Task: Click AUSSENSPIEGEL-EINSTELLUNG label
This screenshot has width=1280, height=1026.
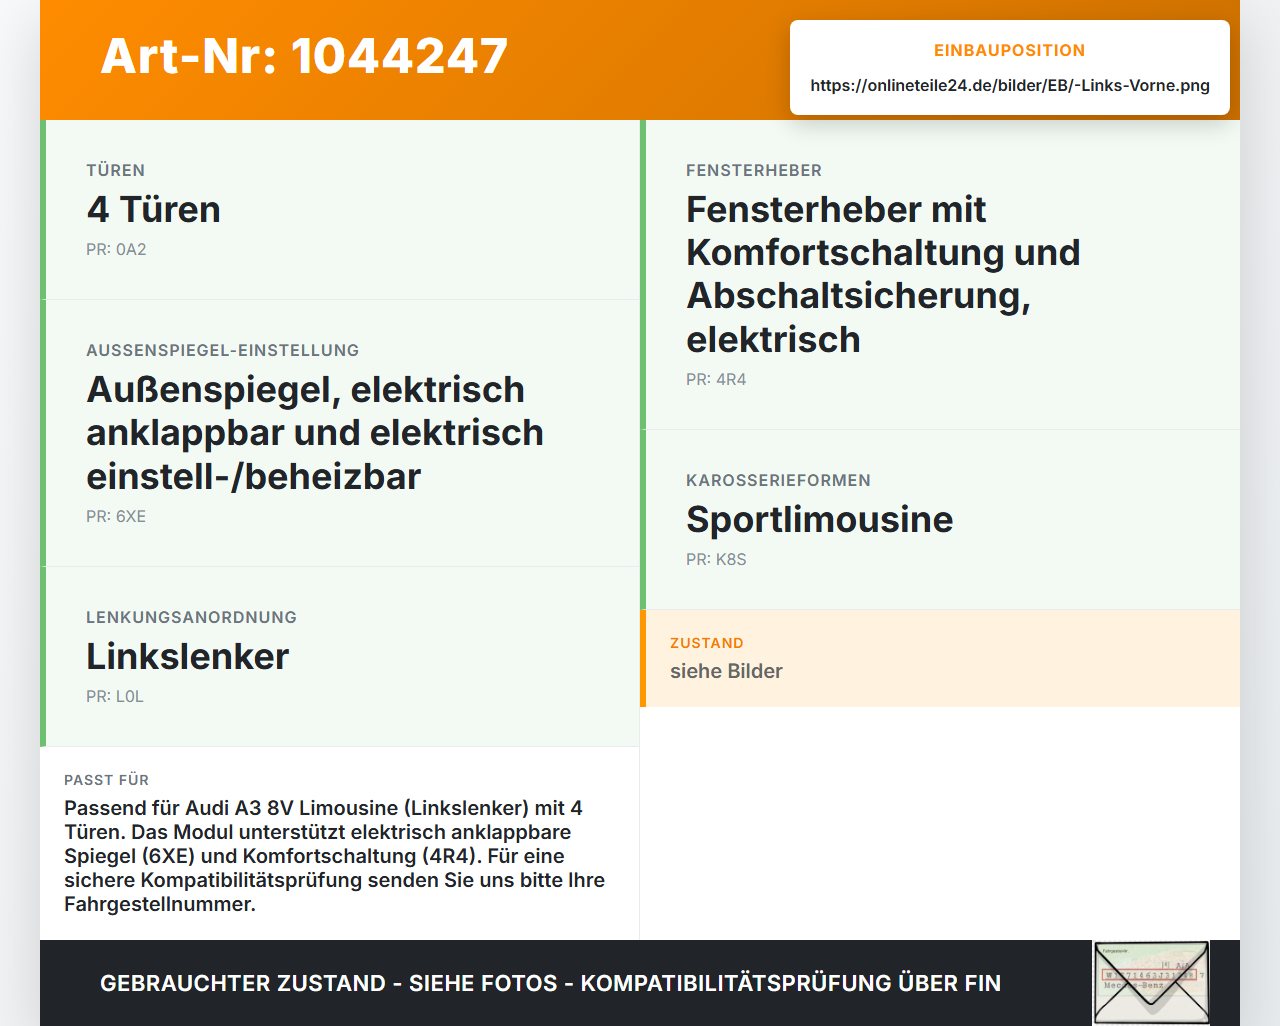Action: click(222, 350)
